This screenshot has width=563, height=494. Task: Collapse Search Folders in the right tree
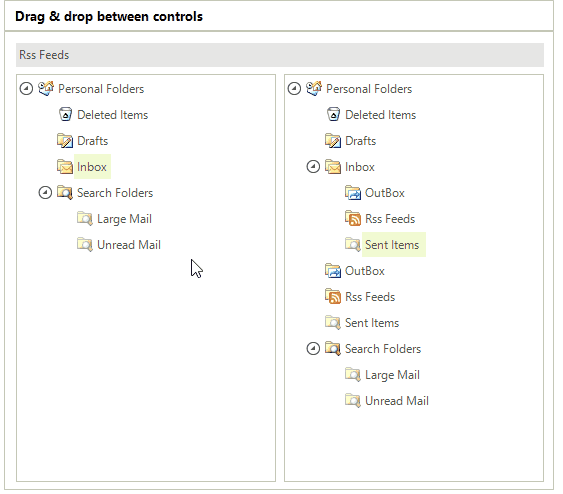313,349
